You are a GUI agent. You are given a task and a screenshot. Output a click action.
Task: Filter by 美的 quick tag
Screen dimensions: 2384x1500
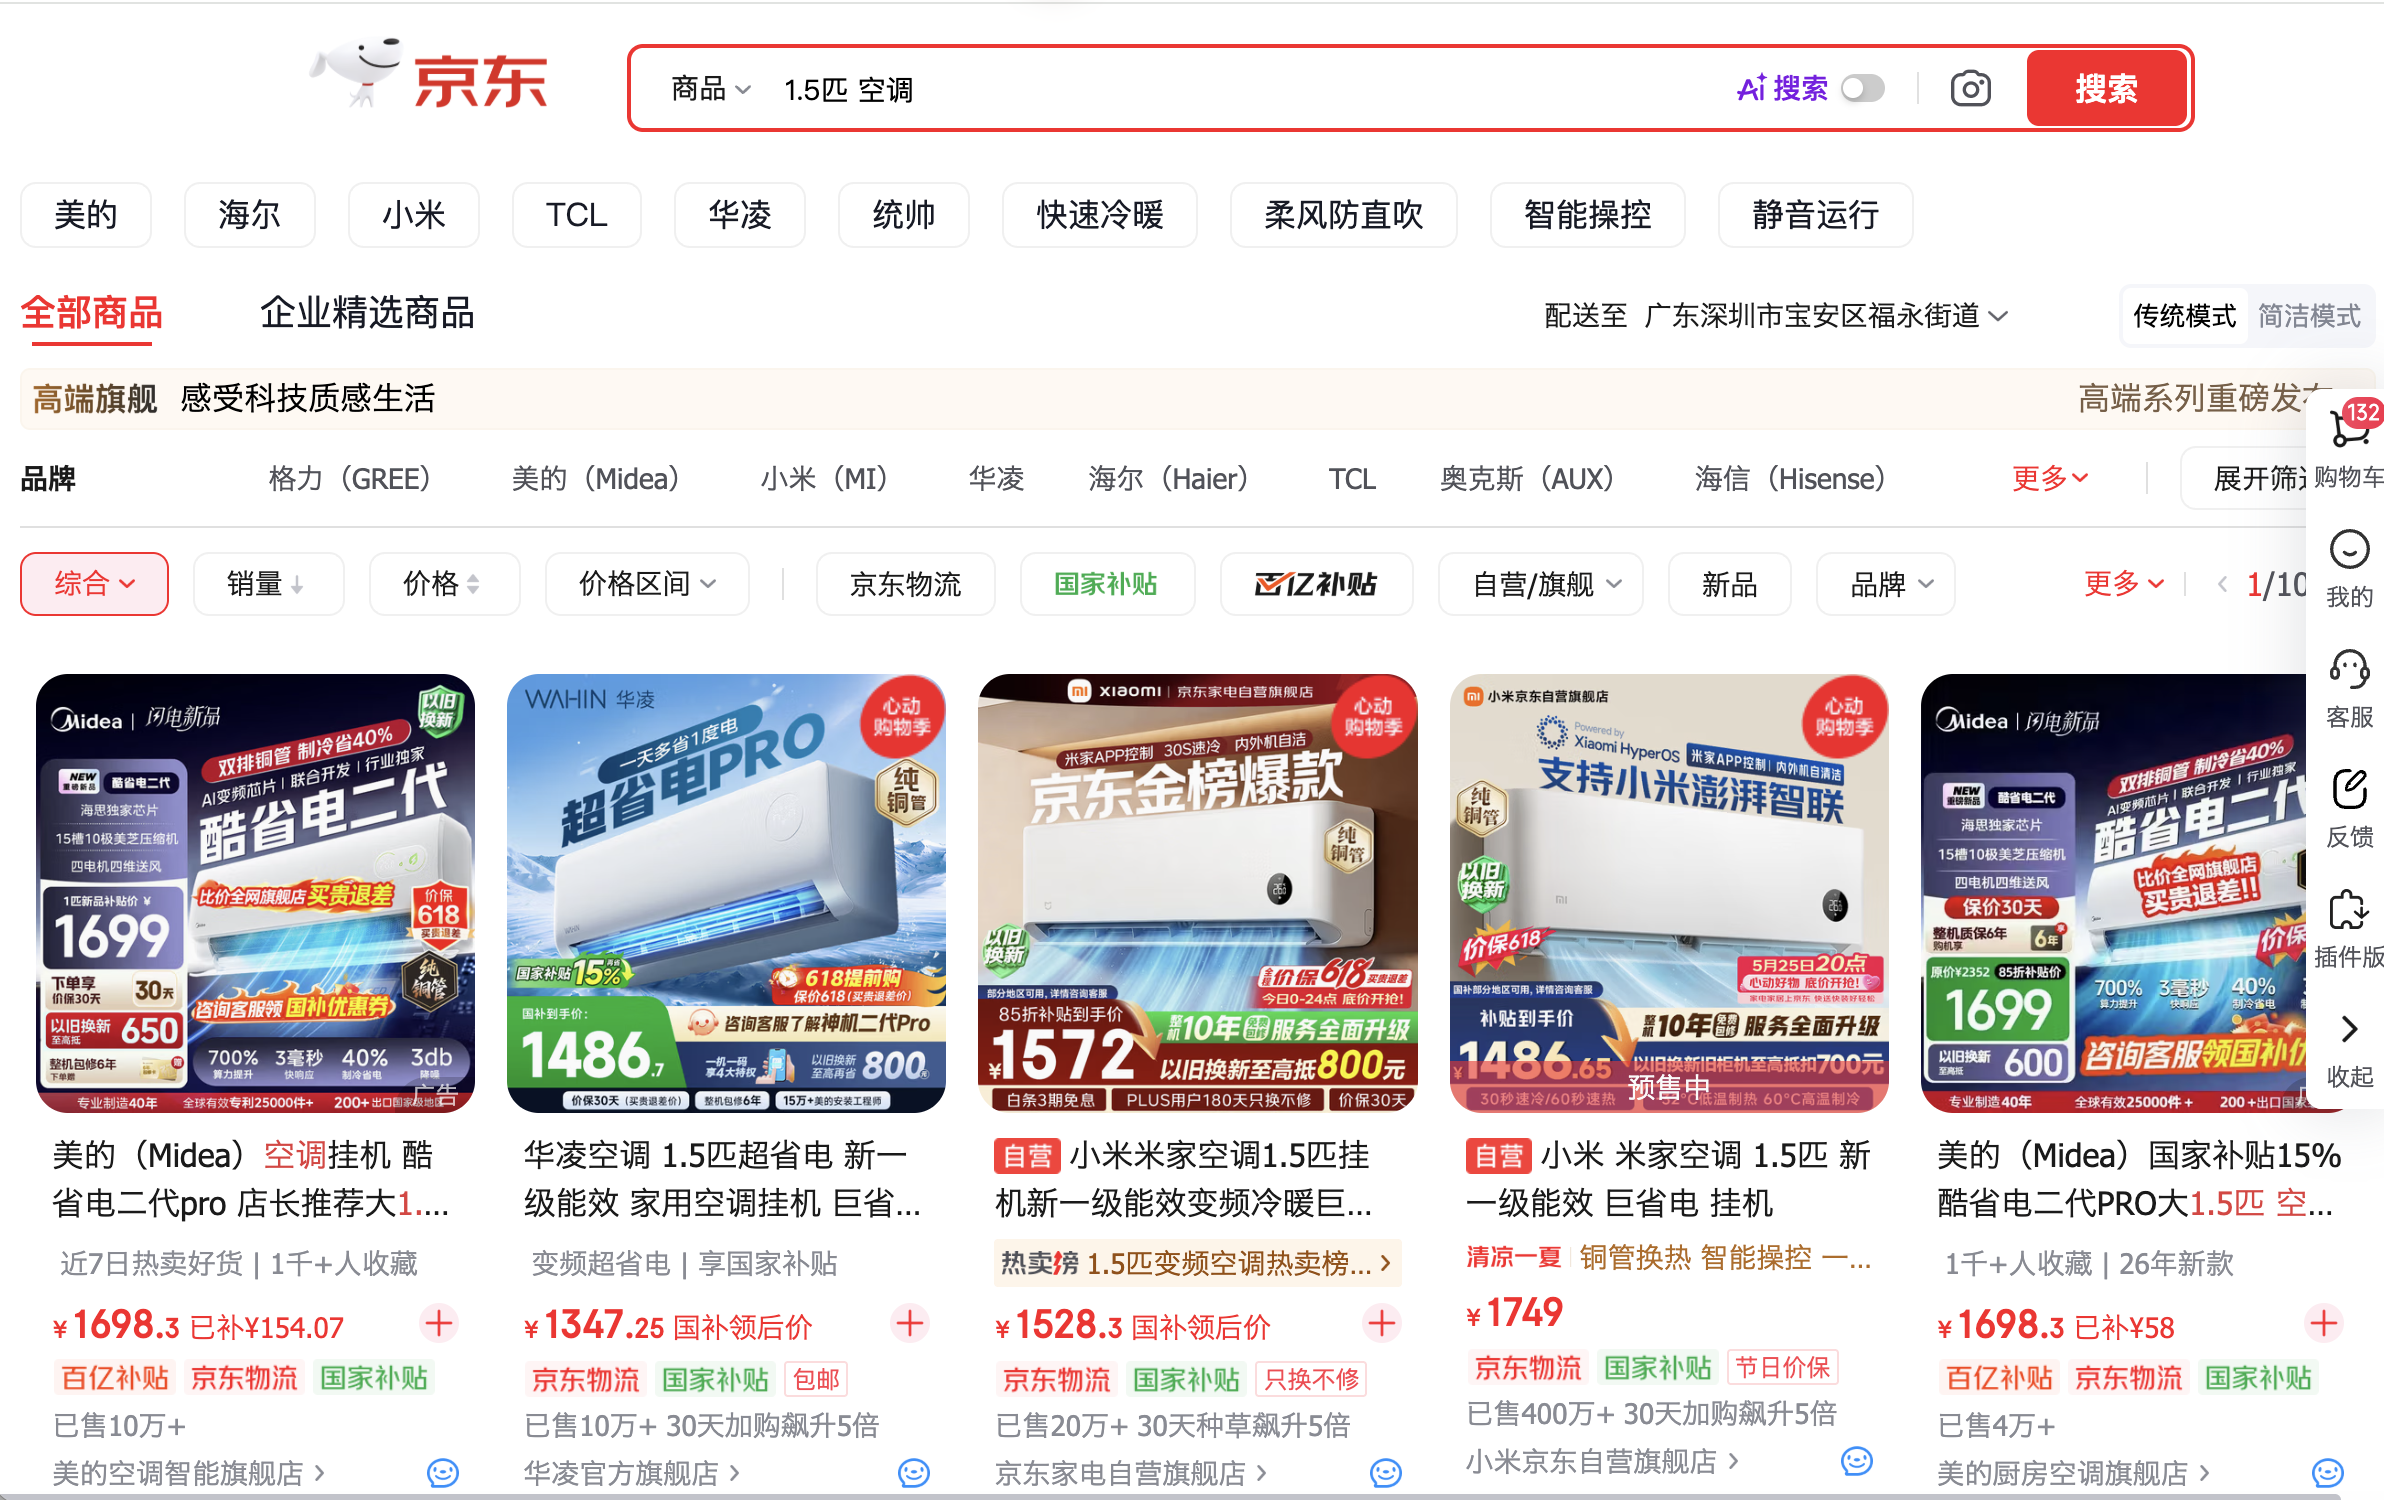point(86,215)
